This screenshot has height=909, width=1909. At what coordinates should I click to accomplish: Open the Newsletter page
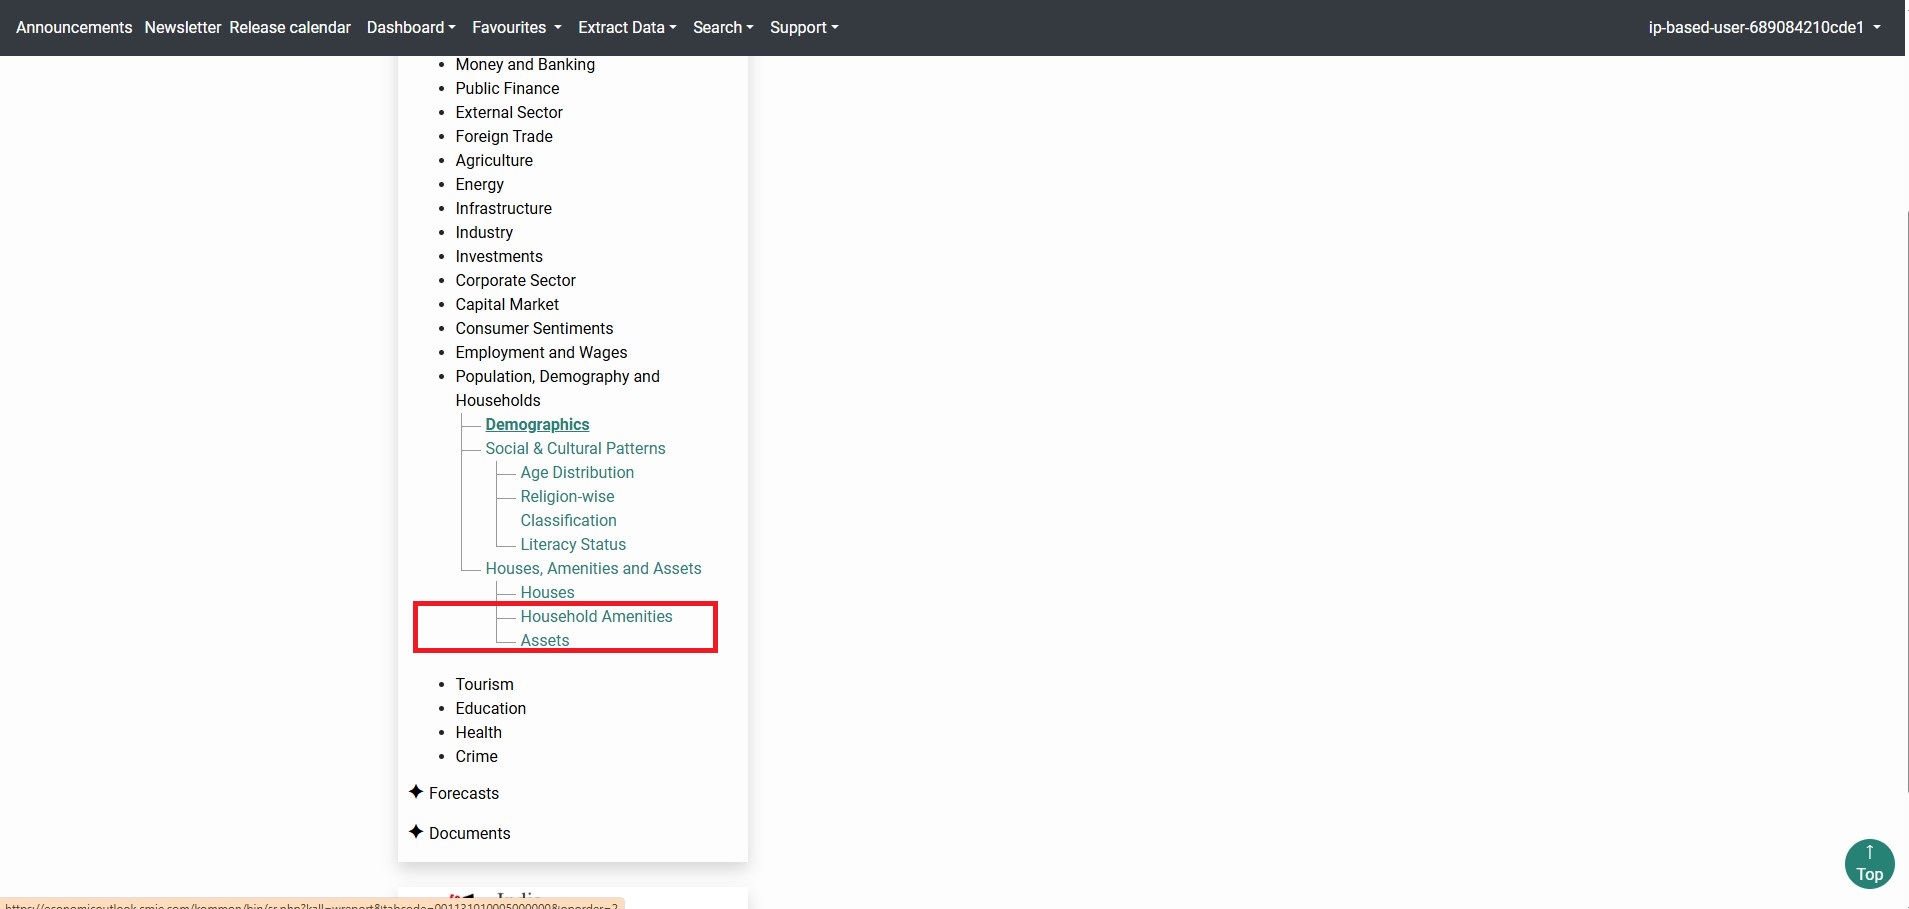[x=182, y=28]
